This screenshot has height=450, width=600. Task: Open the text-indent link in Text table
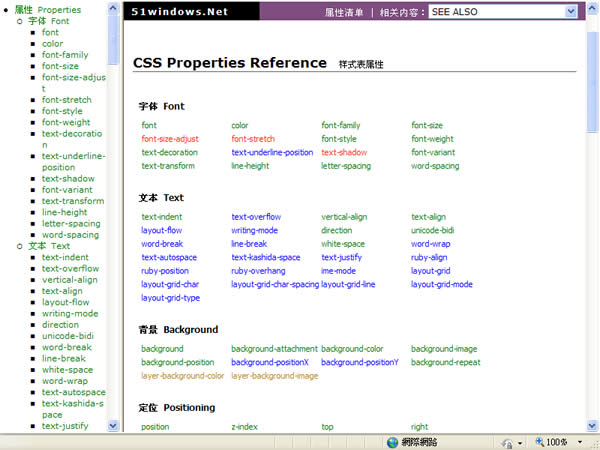click(161, 217)
